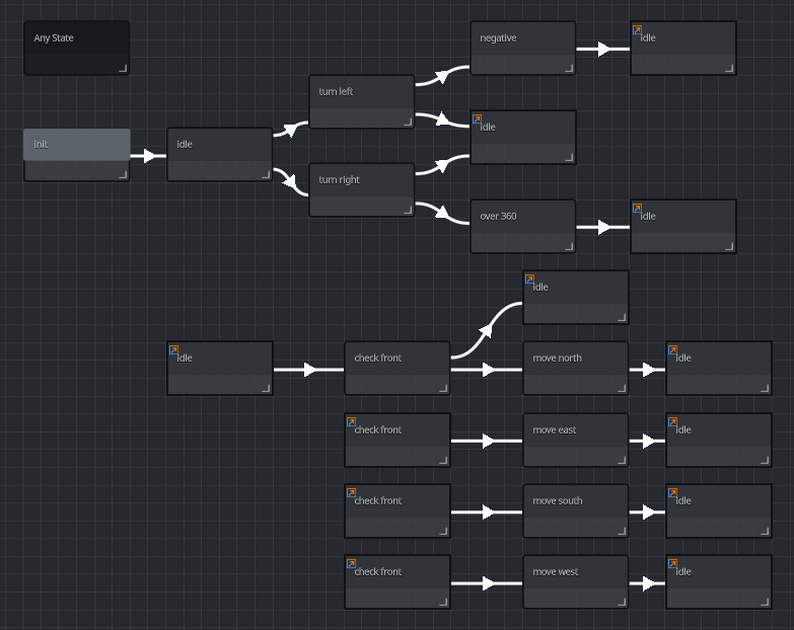794x630 pixels.
Task: Select the transition arrow from init to idle
Action: (148, 155)
